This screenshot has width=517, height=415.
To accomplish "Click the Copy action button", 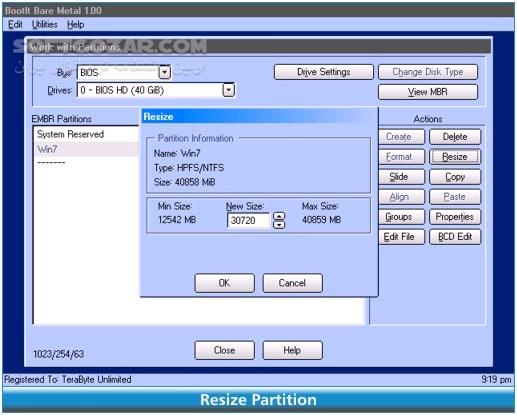I will pos(455,177).
